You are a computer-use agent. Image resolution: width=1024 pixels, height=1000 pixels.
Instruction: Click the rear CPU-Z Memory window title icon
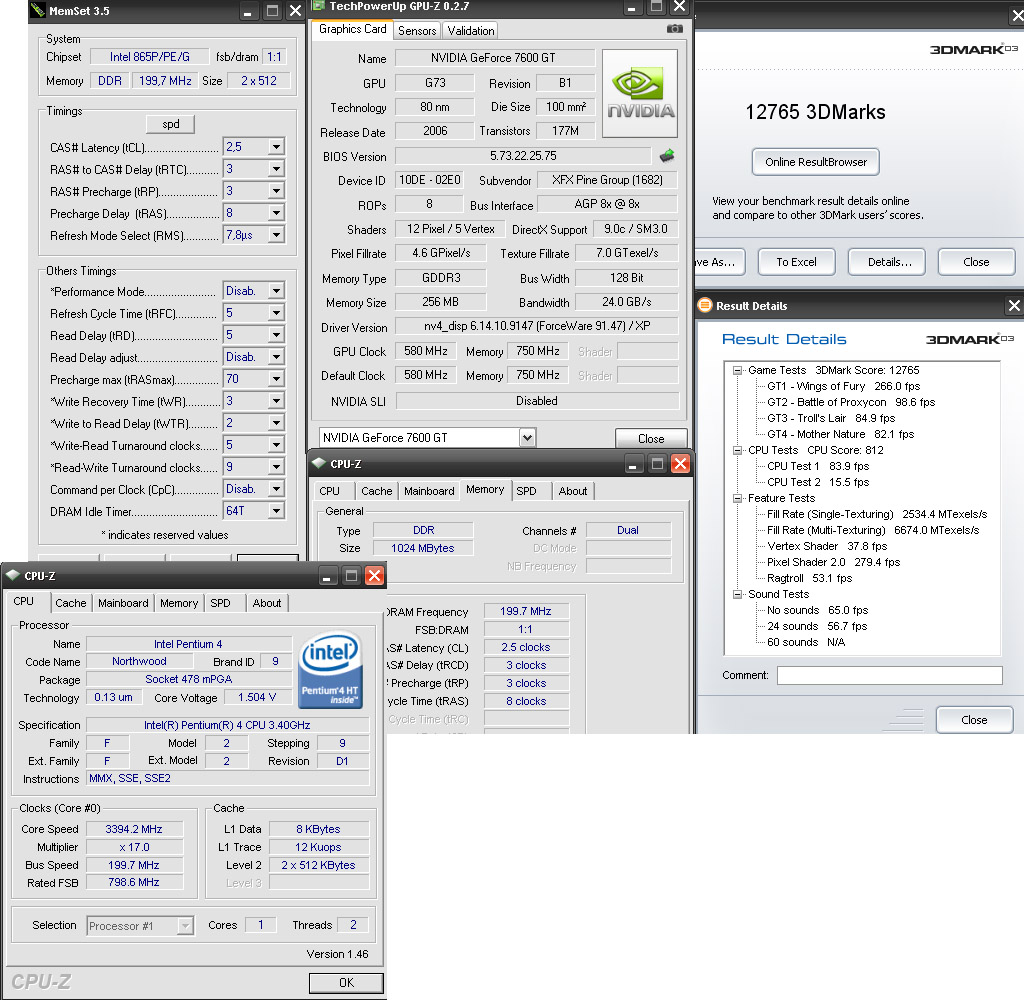(x=319, y=463)
